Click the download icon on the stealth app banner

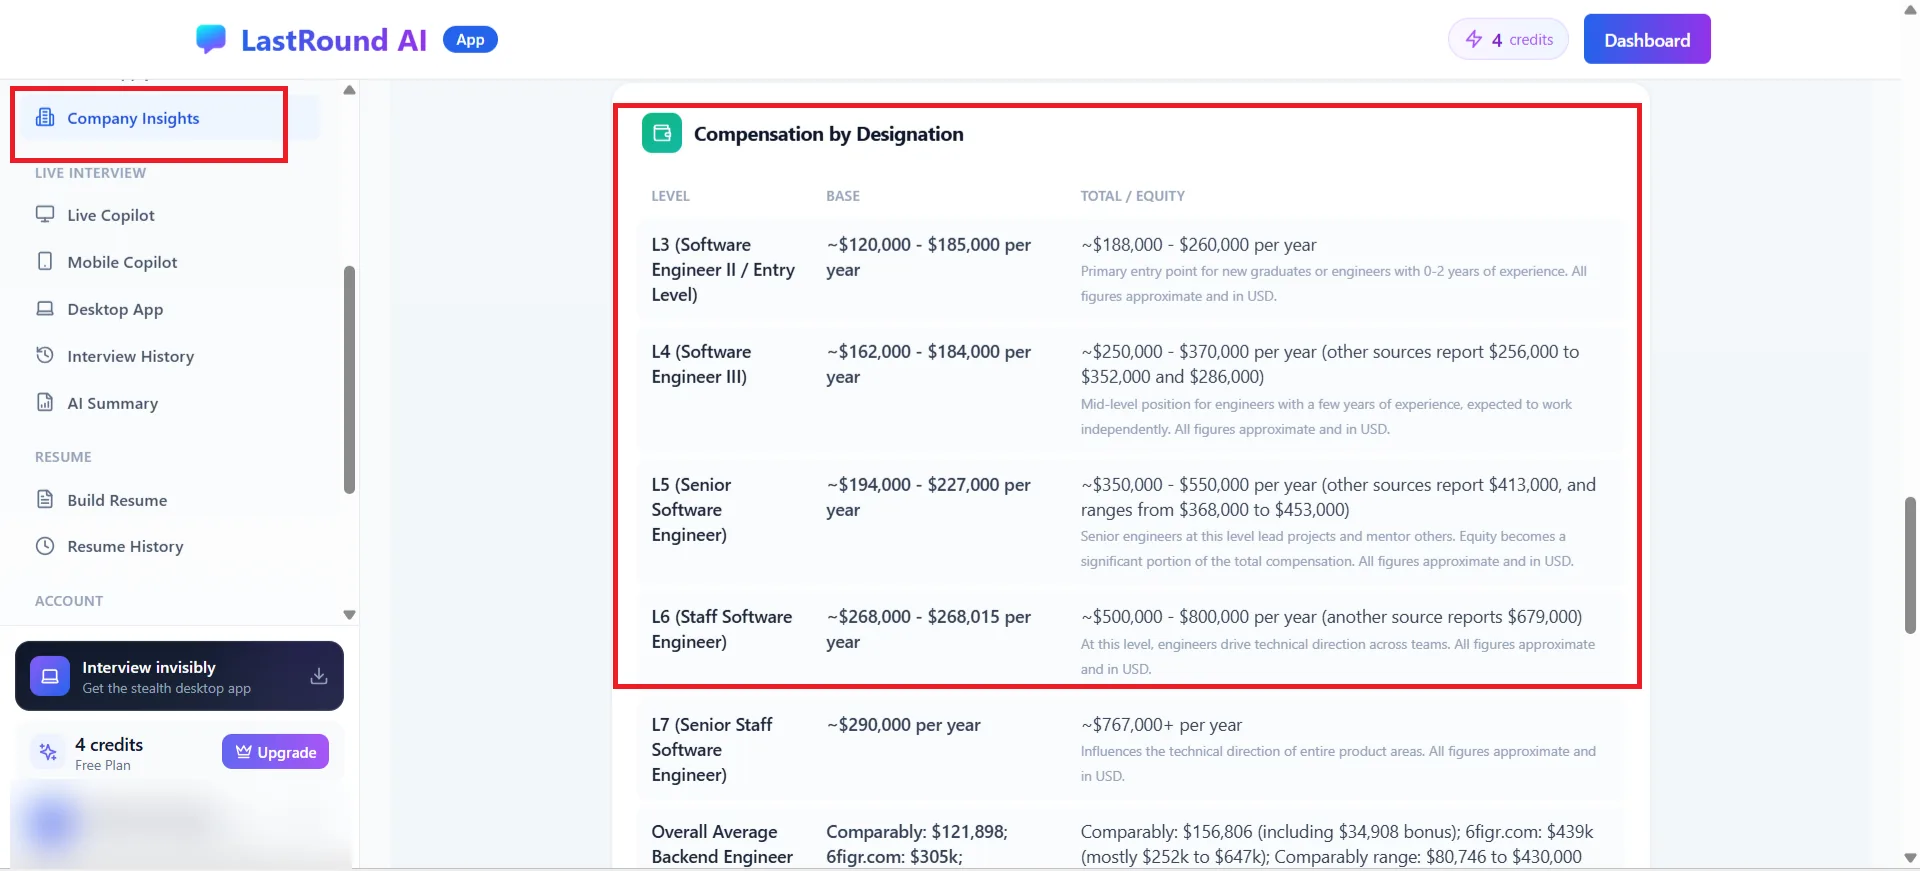click(x=319, y=676)
